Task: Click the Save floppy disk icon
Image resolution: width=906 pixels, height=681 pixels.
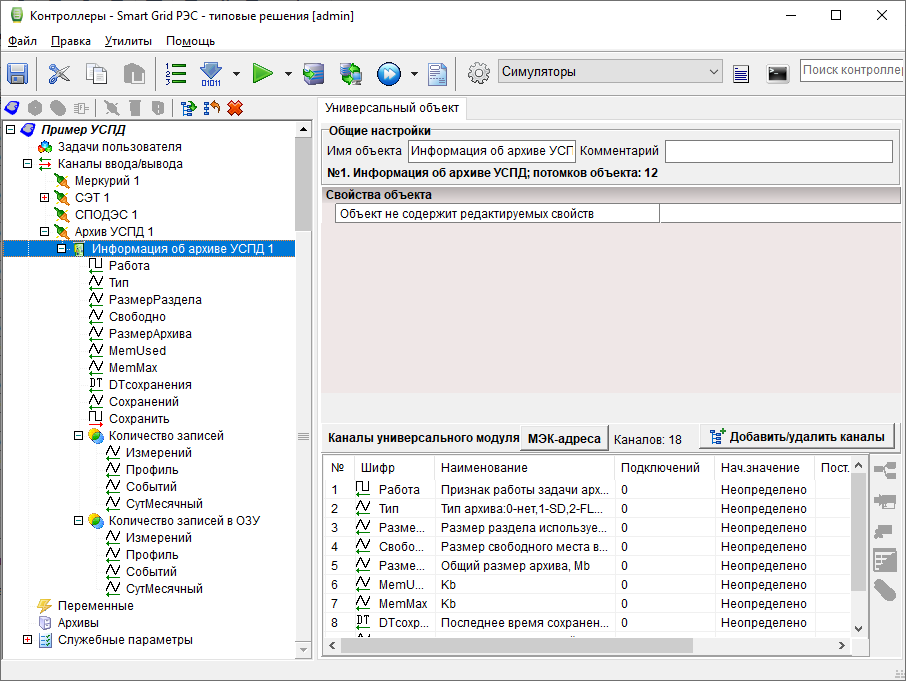Action: coord(18,73)
